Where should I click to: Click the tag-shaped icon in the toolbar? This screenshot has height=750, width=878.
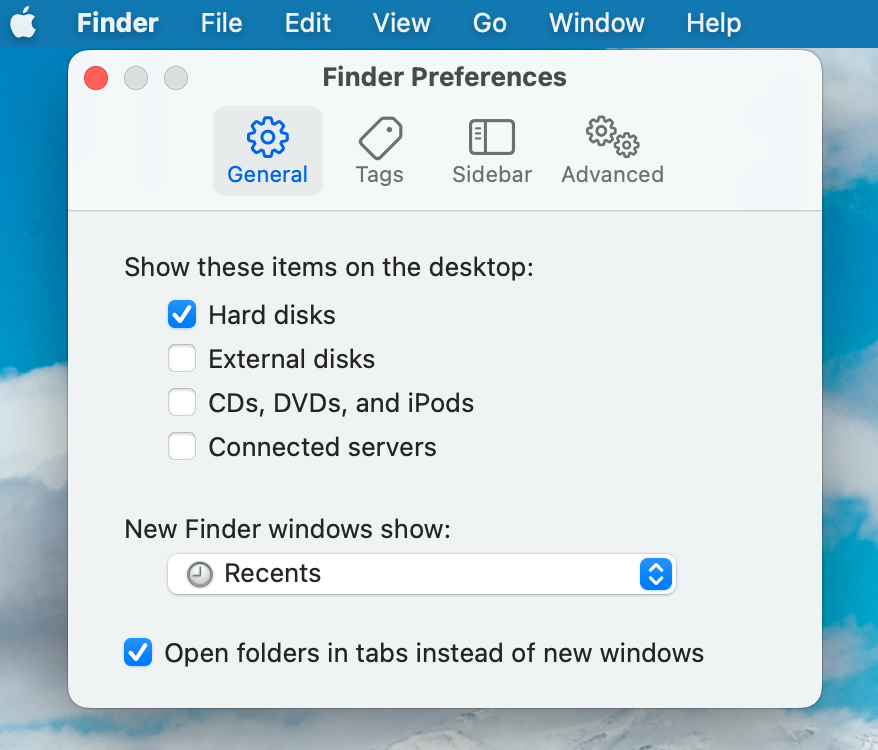coord(379,137)
